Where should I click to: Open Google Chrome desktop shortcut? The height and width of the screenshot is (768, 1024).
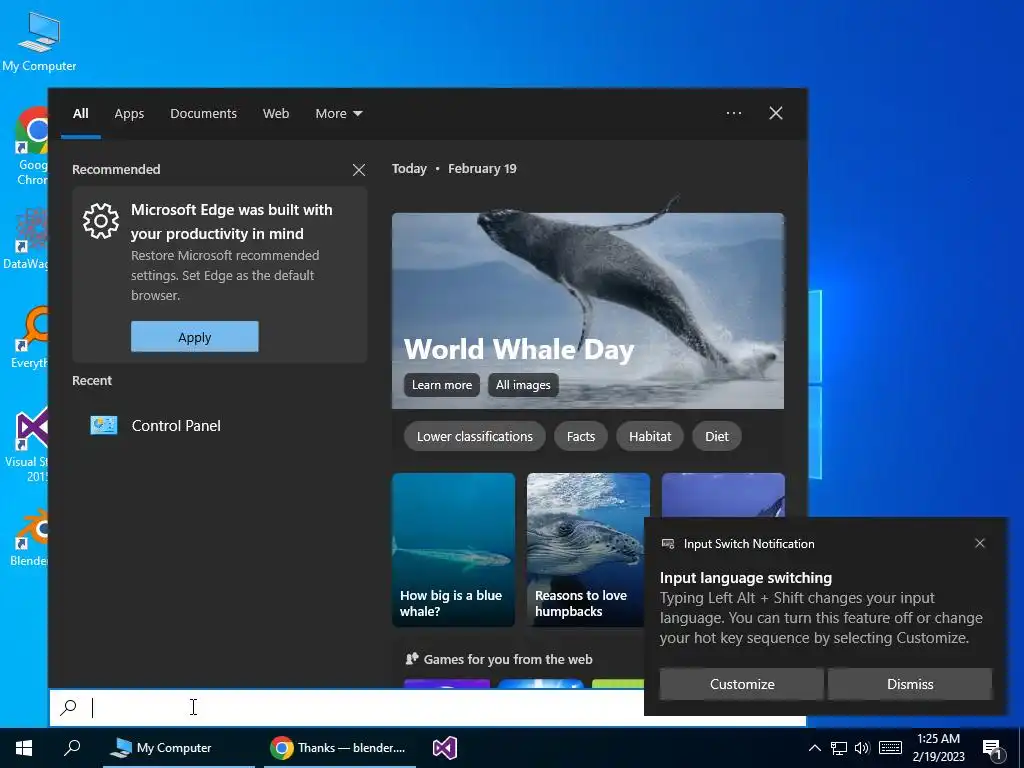[x=31, y=146]
